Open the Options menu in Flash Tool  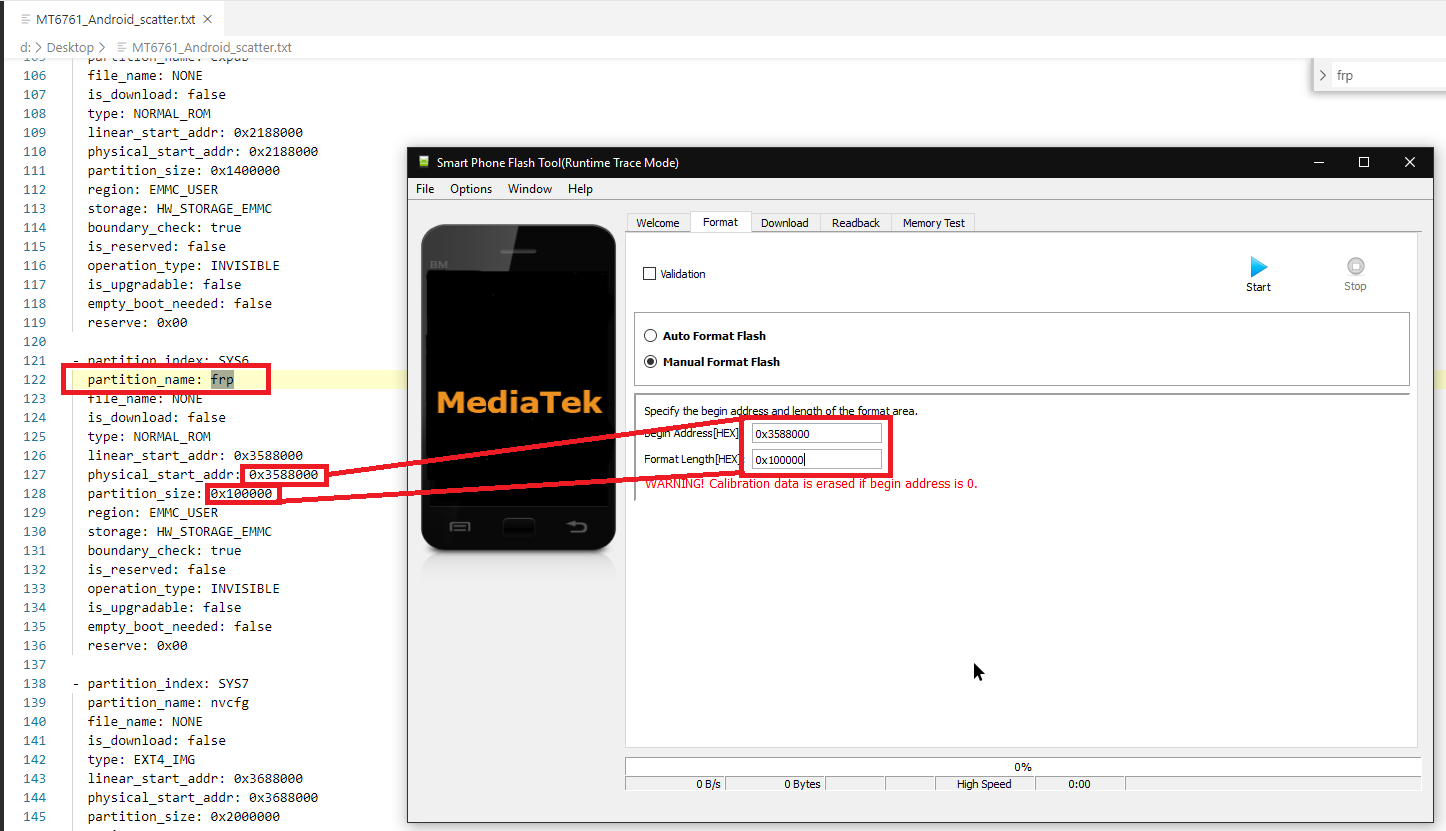pos(471,189)
